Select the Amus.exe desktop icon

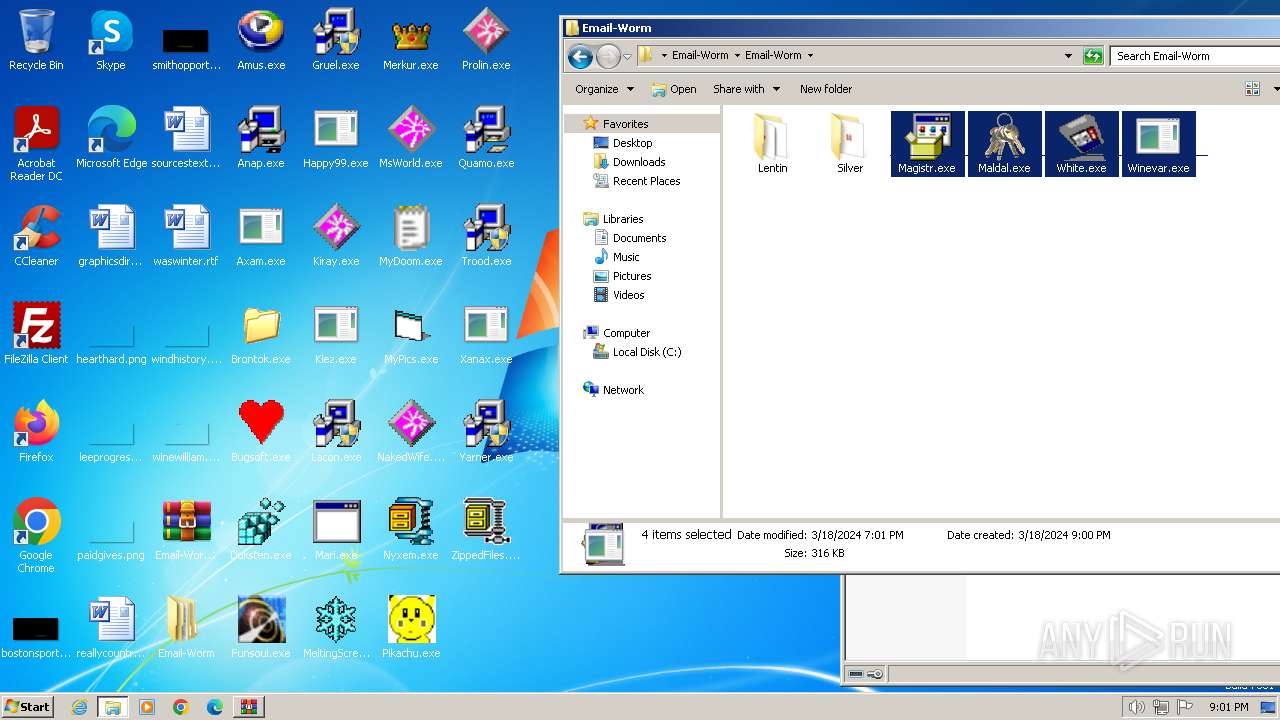[x=261, y=40]
